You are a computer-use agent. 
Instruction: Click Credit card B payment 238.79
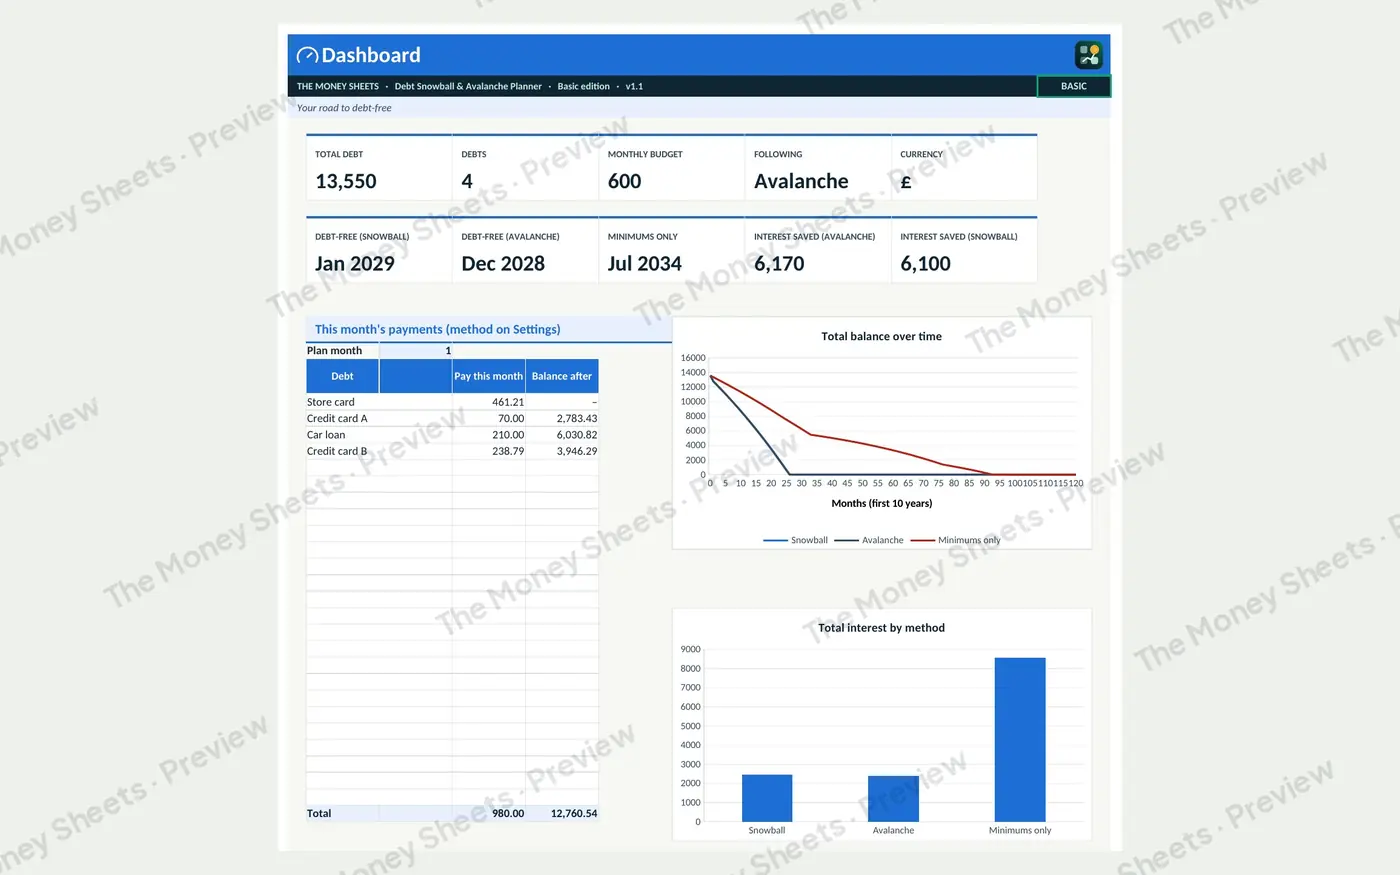click(508, 451)
